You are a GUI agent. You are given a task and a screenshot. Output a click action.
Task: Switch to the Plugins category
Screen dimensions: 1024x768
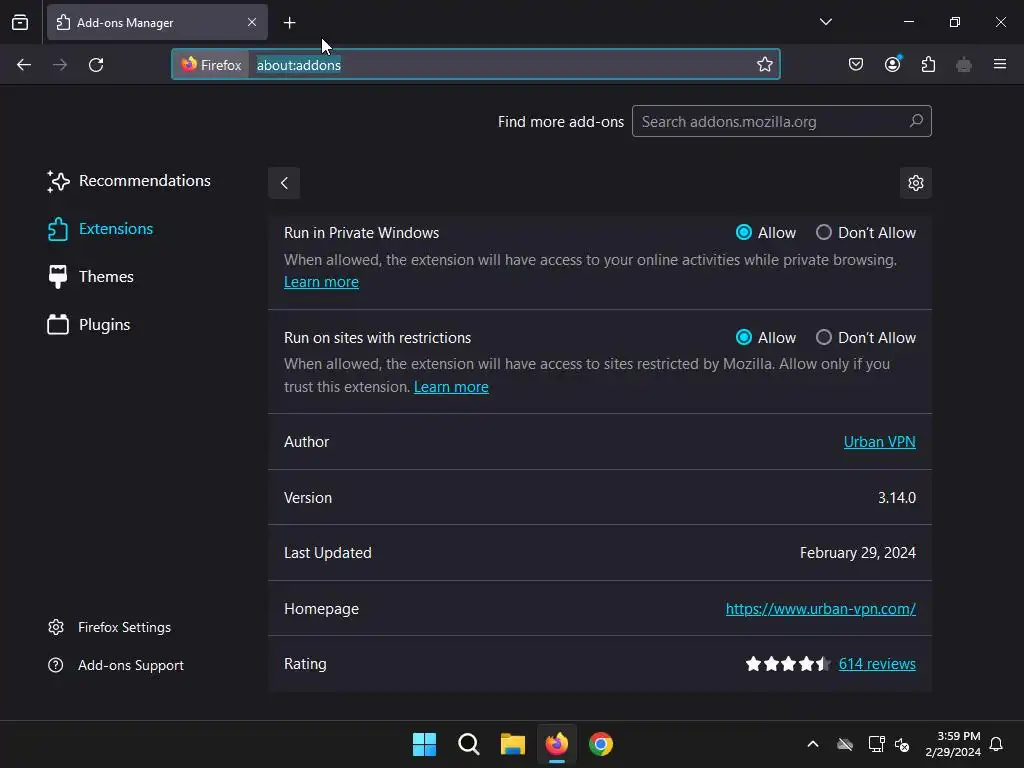click(89, 325)
